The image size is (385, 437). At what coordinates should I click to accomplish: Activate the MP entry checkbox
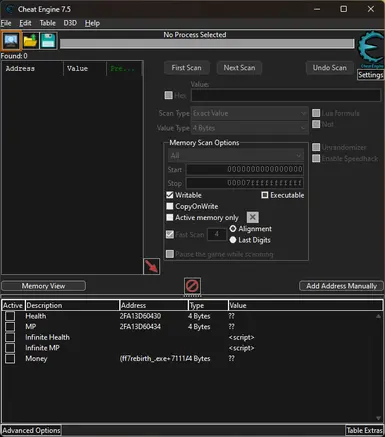10,327
